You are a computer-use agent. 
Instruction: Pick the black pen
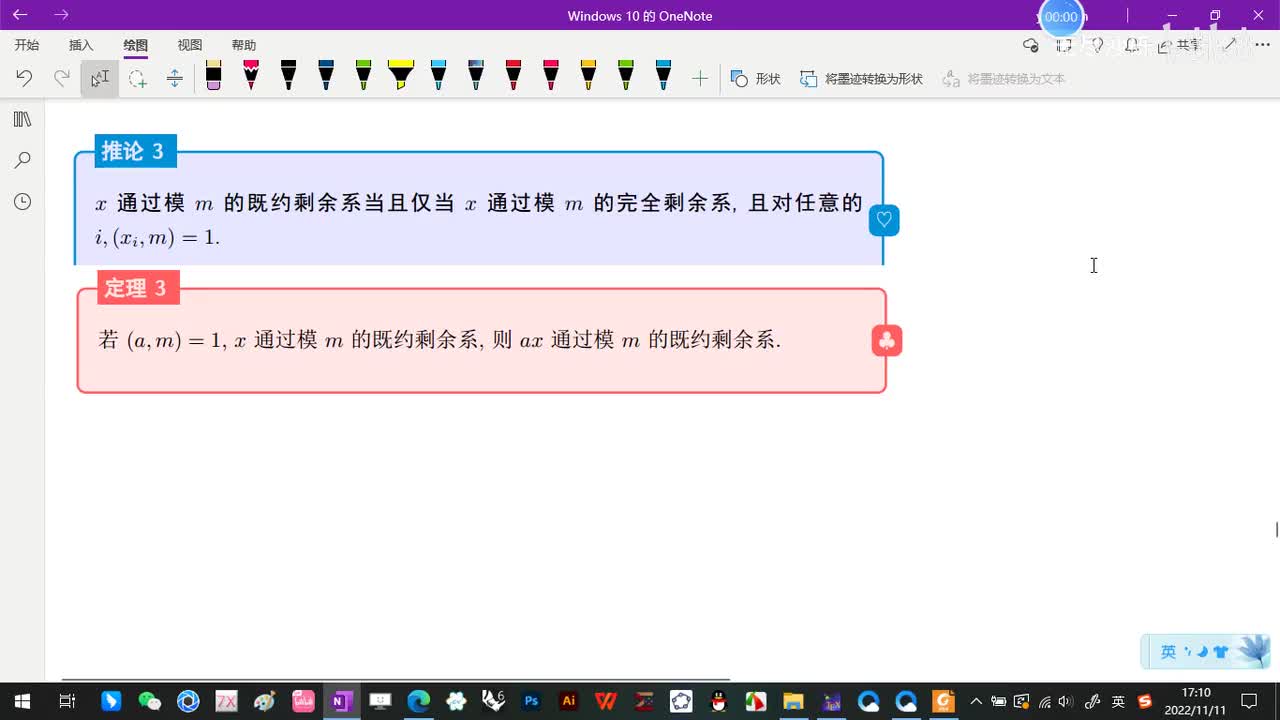[x=288, y=76]
